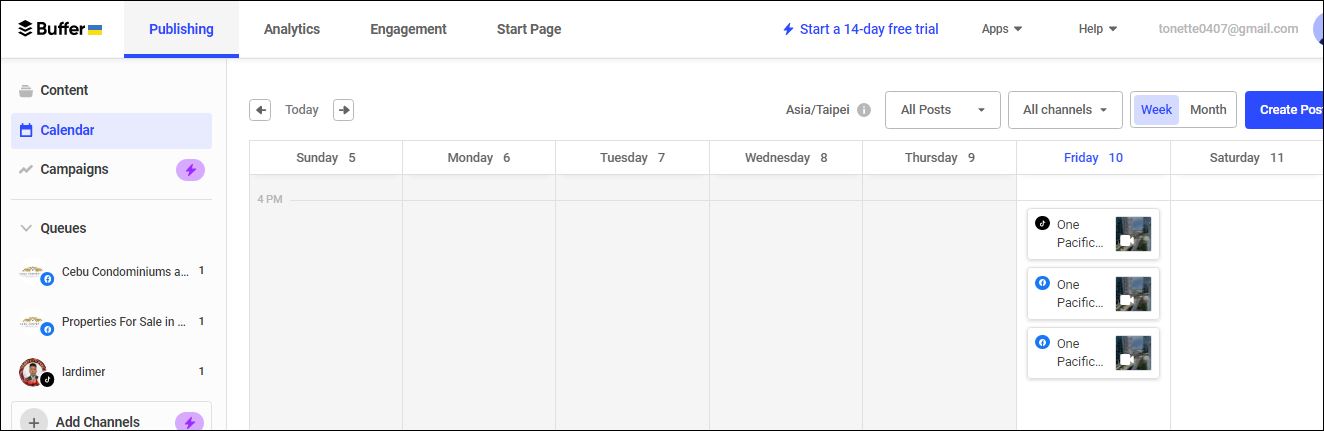
Task: Open the All Posts filter dropdown
Action: 942,110
